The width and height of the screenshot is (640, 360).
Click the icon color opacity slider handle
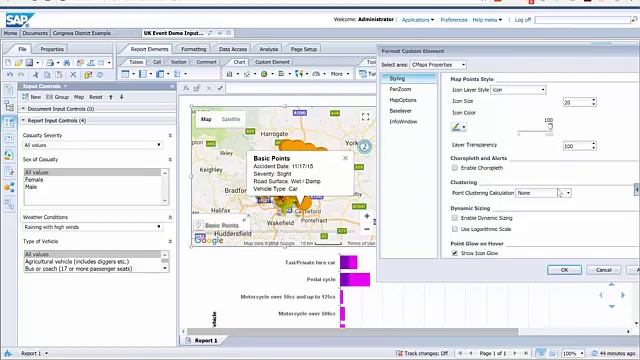coord(550,127)
